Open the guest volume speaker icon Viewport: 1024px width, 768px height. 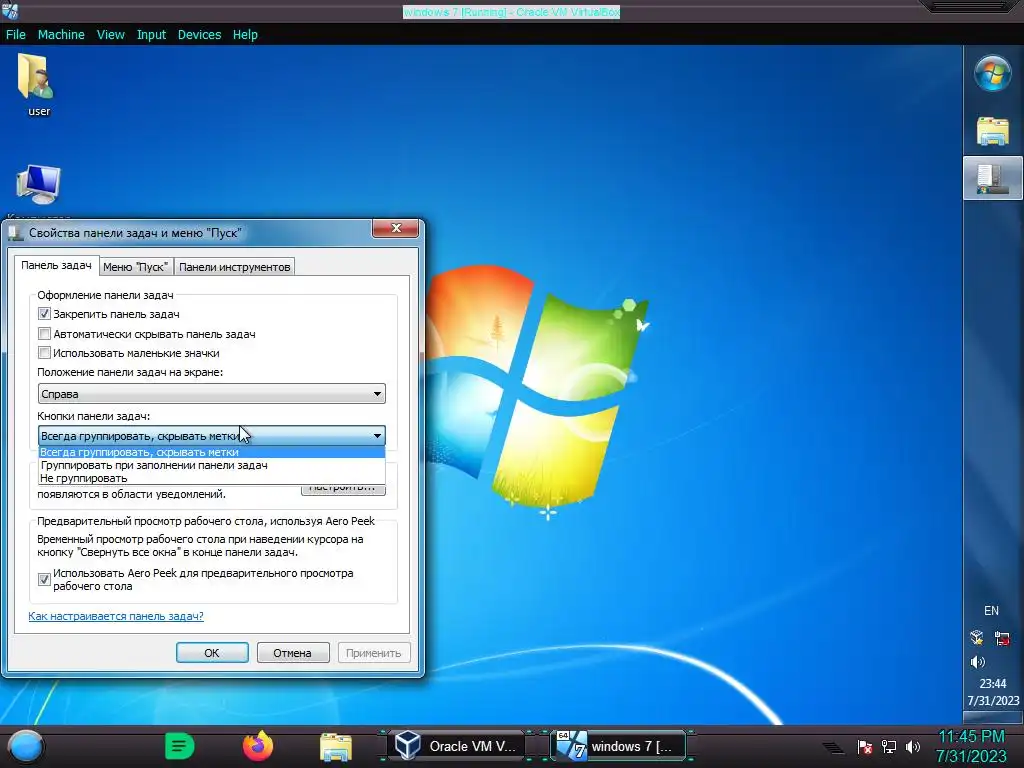(x=978, y=662)
